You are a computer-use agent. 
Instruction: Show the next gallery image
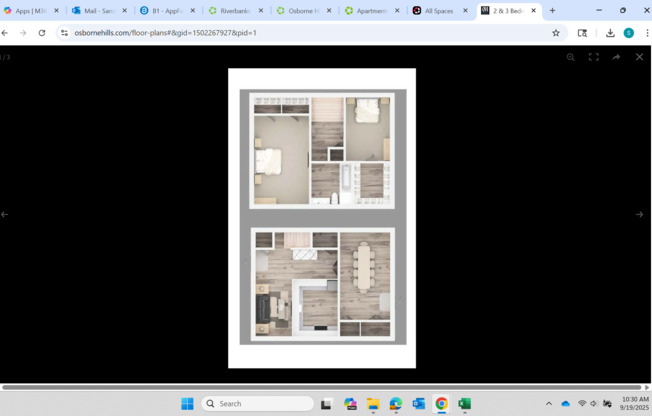coord(640,215)
